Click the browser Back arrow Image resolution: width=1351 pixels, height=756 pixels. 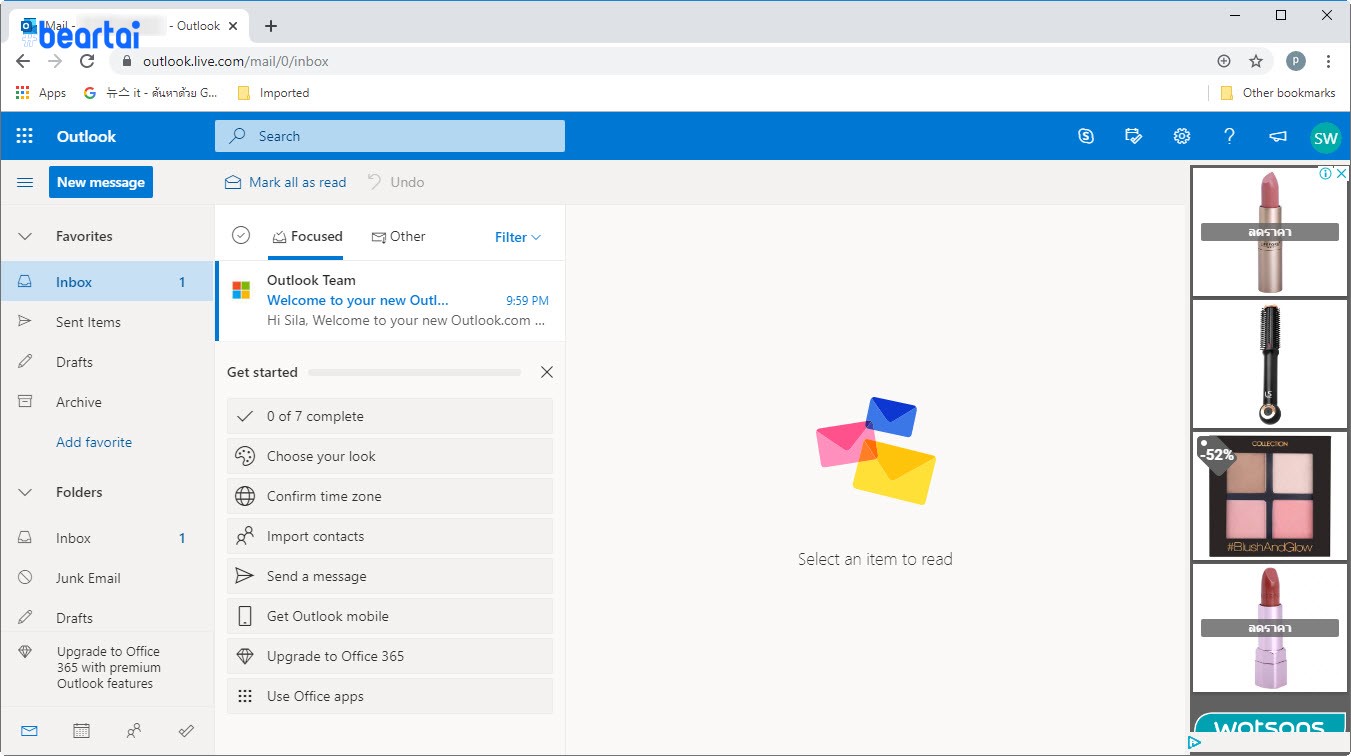click(x=23, y=61)
